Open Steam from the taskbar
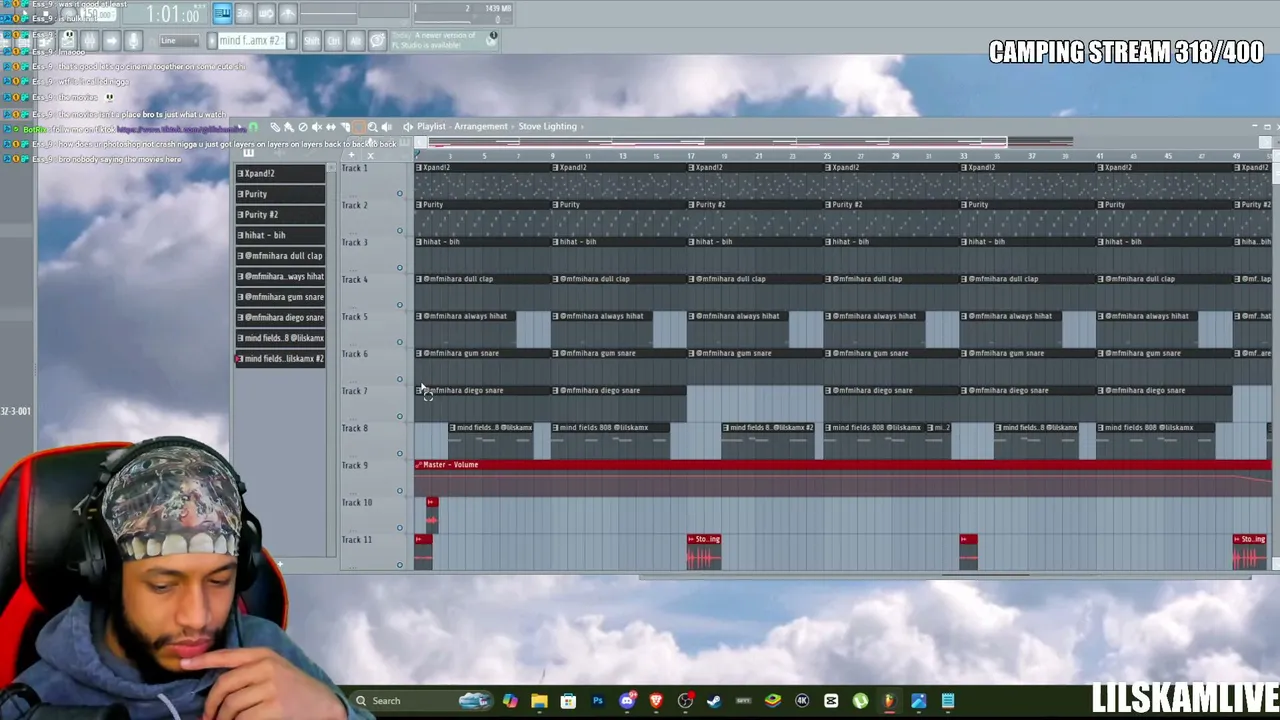 pyautogui.click(x=714, y=701)
